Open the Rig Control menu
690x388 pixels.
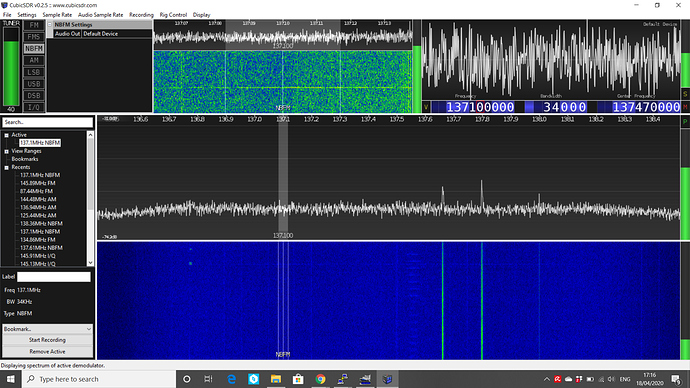173,15
